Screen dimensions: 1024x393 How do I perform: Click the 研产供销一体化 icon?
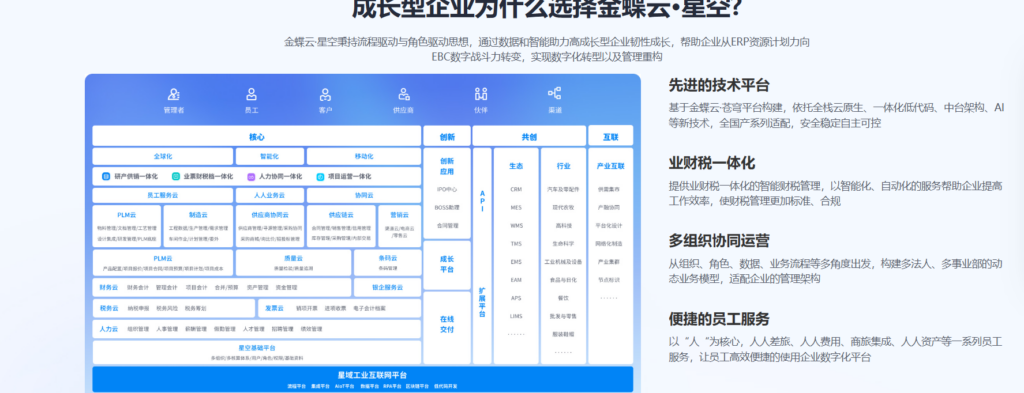106,176
